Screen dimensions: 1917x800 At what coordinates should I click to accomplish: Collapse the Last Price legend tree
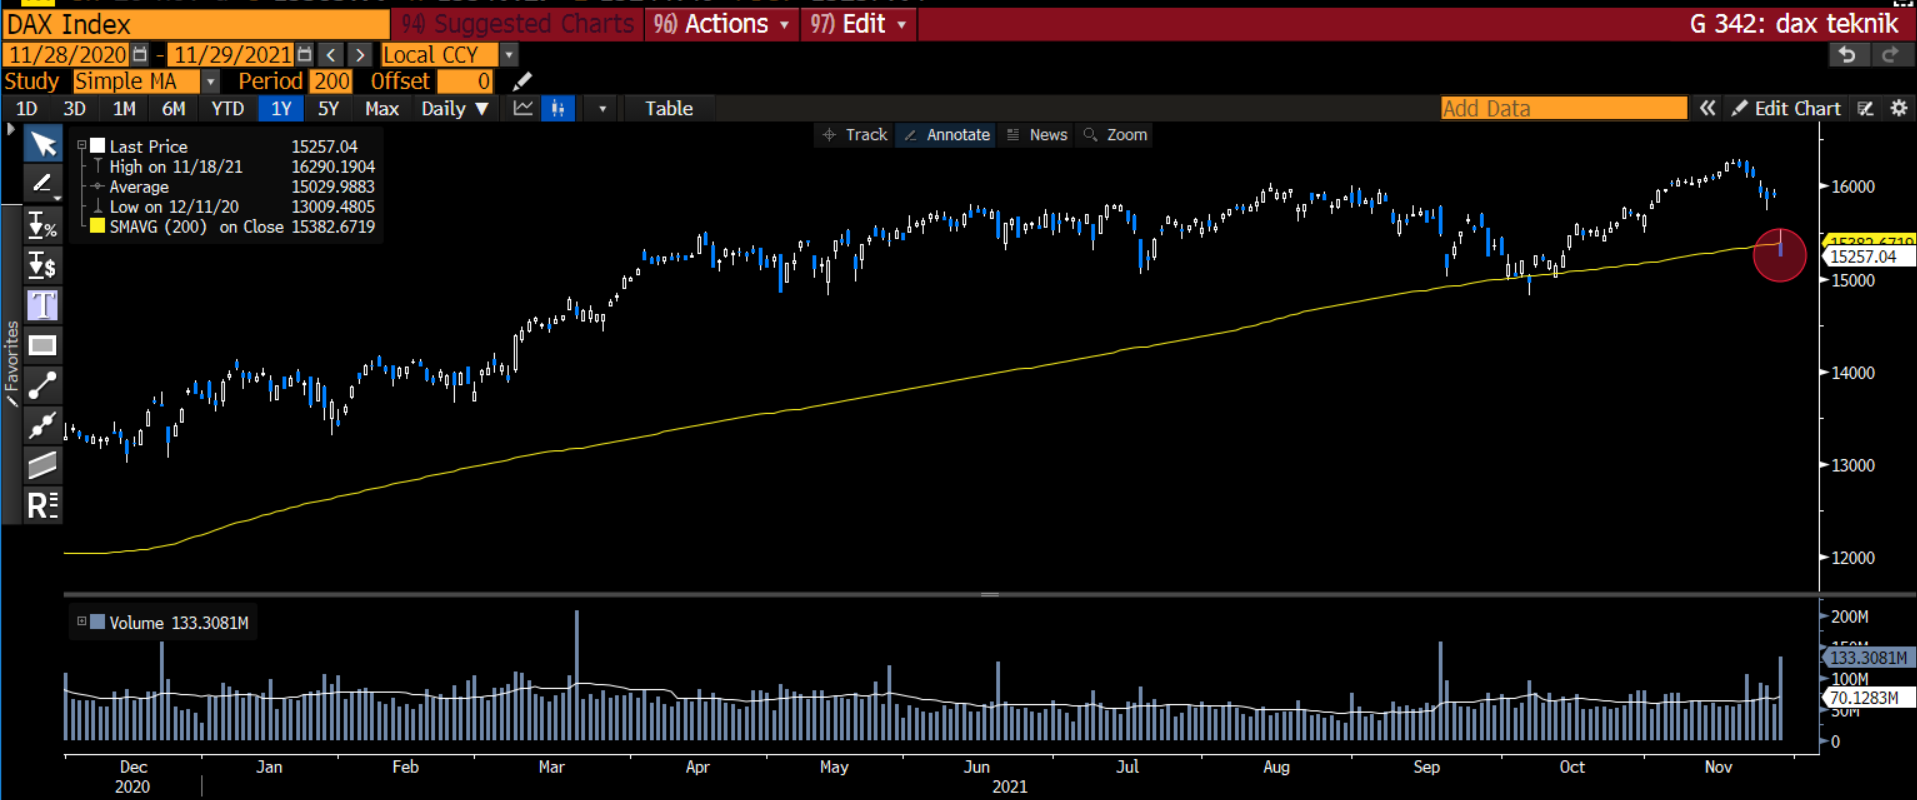pos(82,146)
